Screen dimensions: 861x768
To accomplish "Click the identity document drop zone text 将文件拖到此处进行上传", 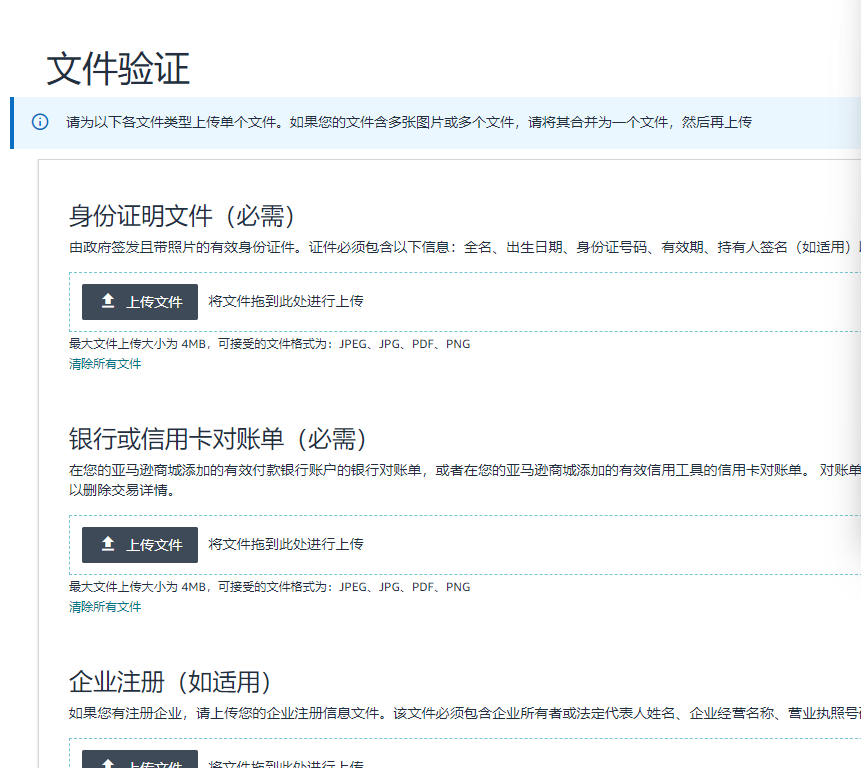I will 286,301.
